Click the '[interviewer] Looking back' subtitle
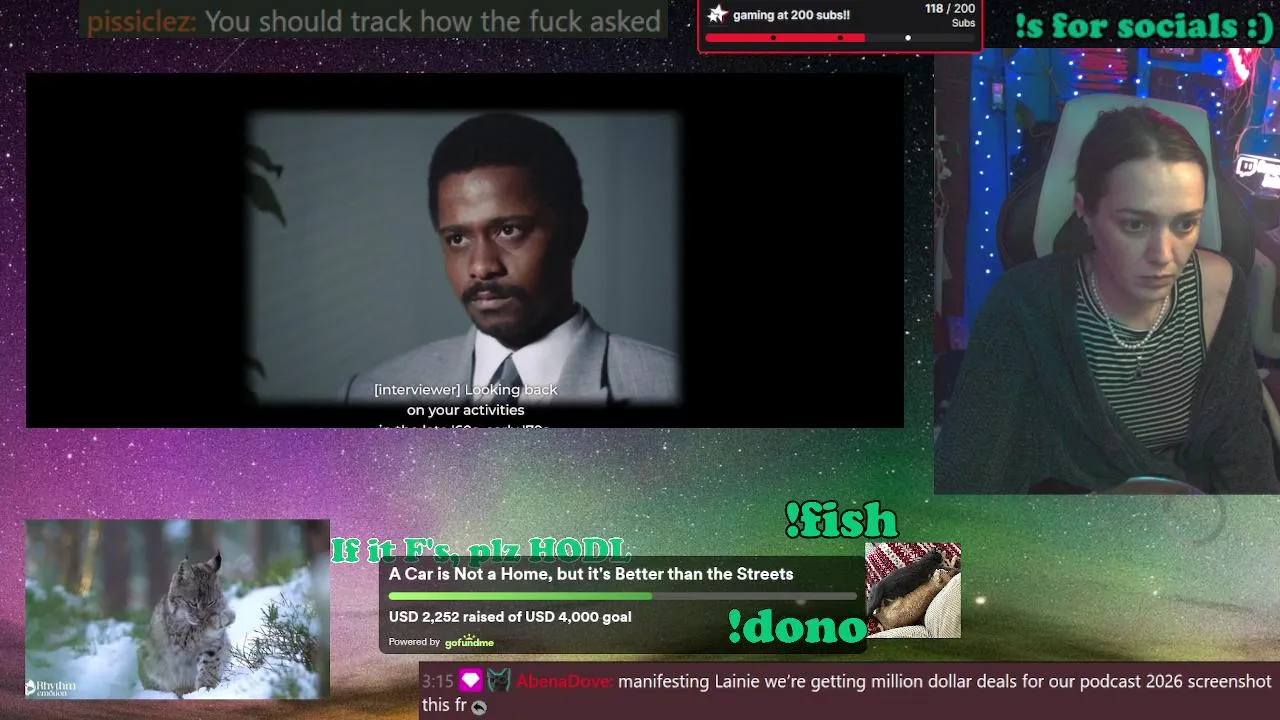 pos(466,390)
